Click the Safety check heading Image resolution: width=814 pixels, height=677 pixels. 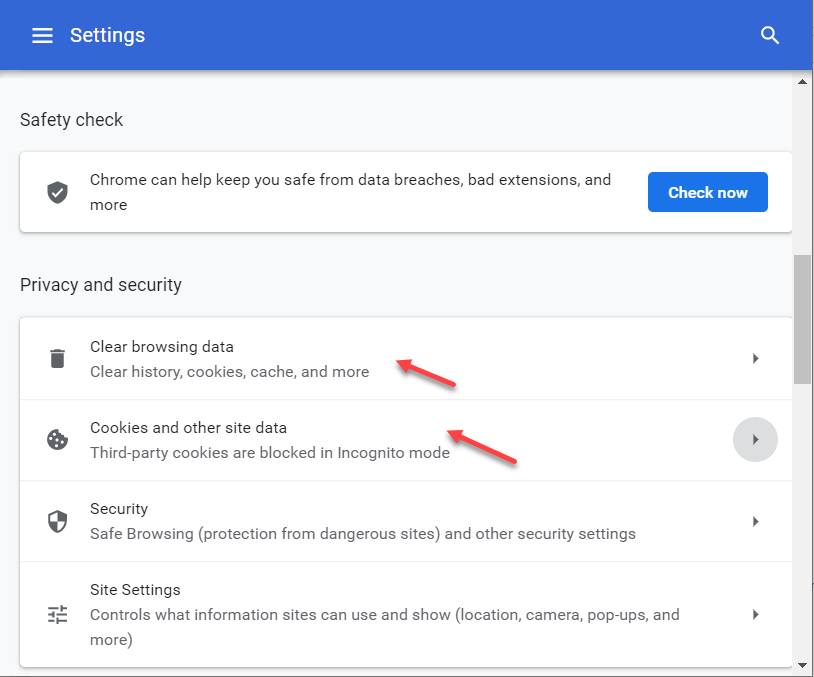[x=71, y=120]
